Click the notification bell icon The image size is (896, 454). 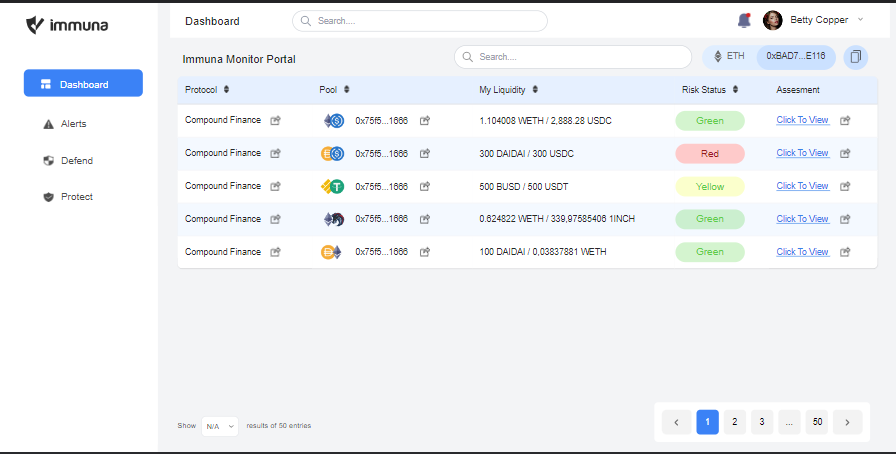click(x=744, y=21)
